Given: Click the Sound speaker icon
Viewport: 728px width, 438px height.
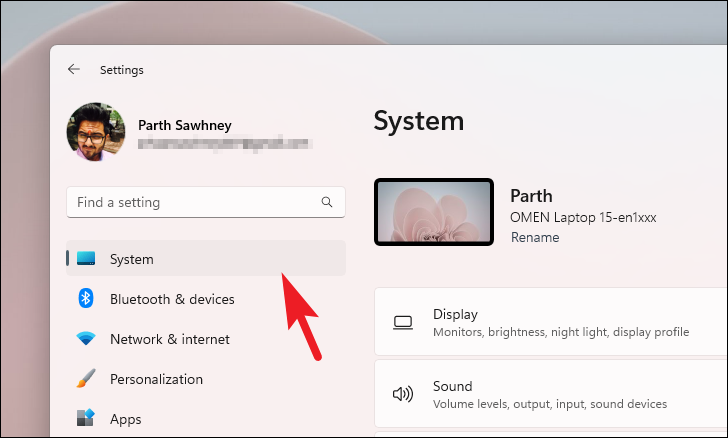Looking at the screenshot, I should pos(403,394).
